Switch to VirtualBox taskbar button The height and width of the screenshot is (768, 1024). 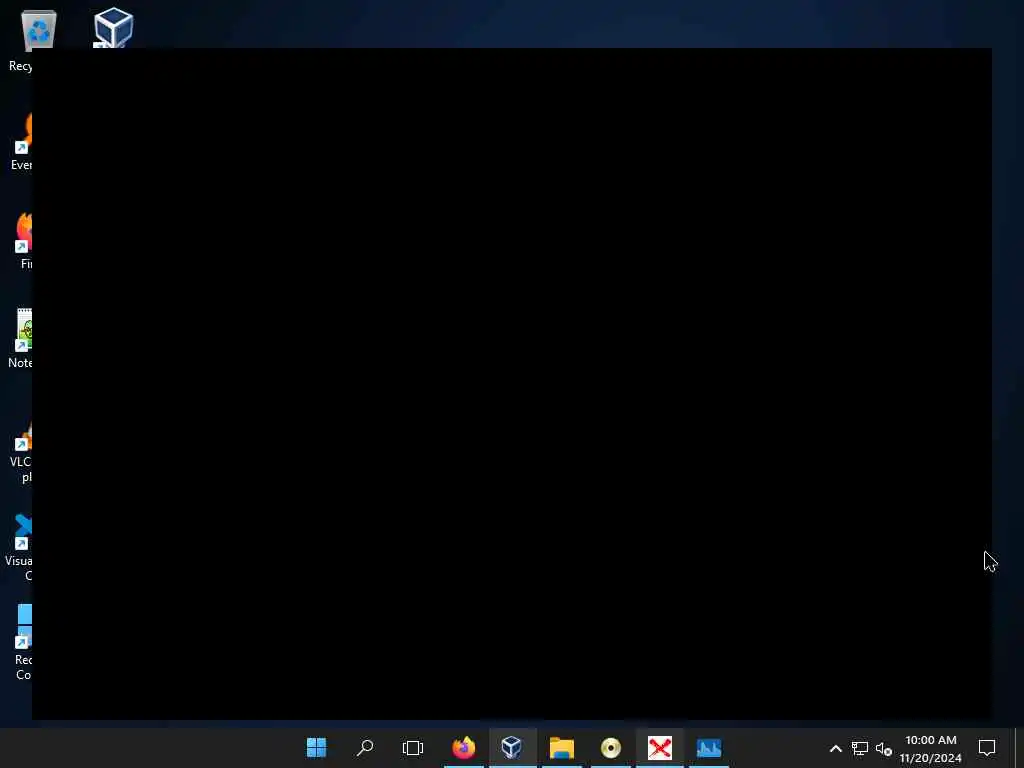[512, 747]
